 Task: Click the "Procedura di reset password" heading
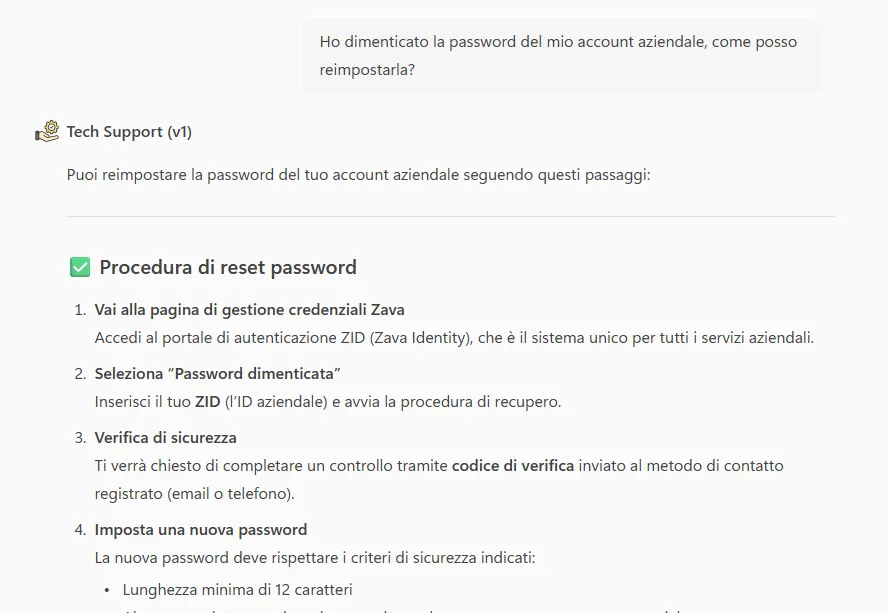(x=228, y=267)
